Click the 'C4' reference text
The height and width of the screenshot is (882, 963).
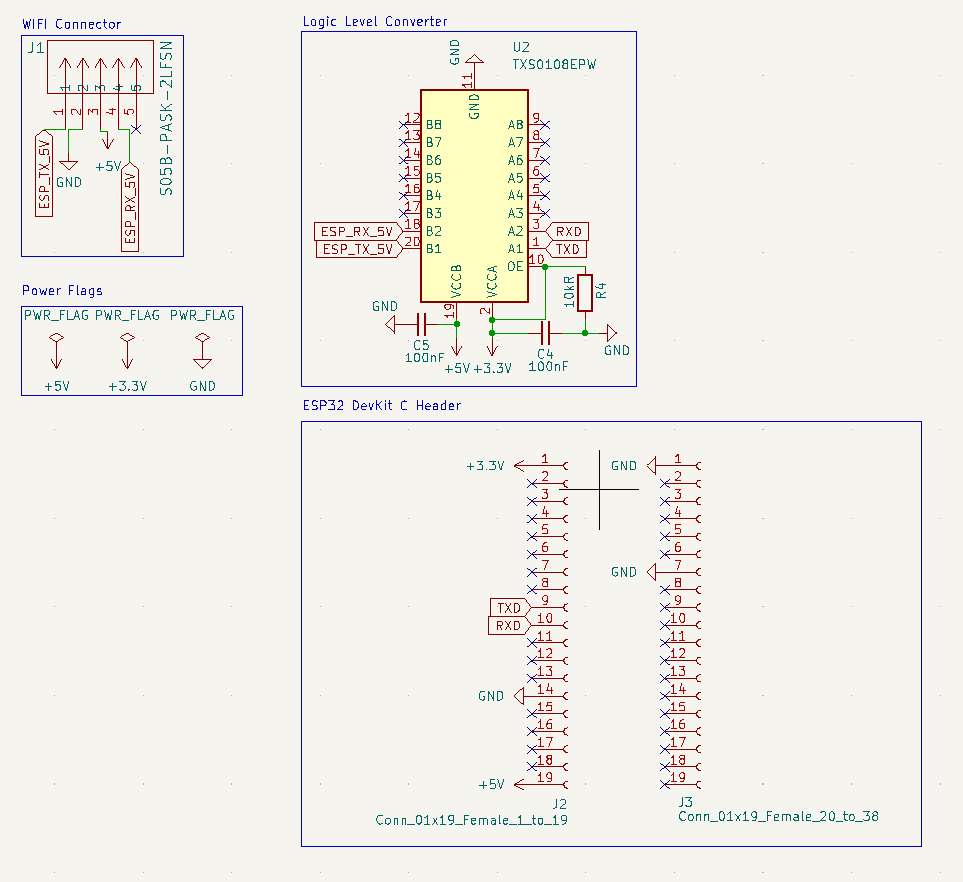(x=545, y=354)
